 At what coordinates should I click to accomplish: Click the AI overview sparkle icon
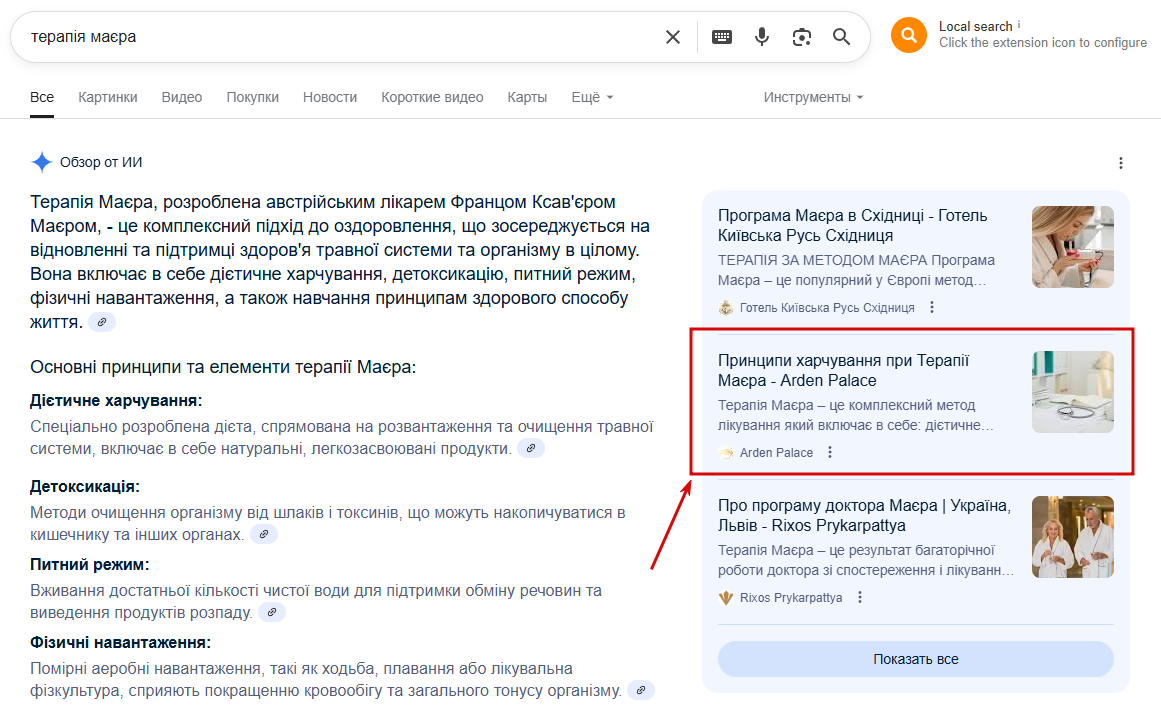click(41, 162)
